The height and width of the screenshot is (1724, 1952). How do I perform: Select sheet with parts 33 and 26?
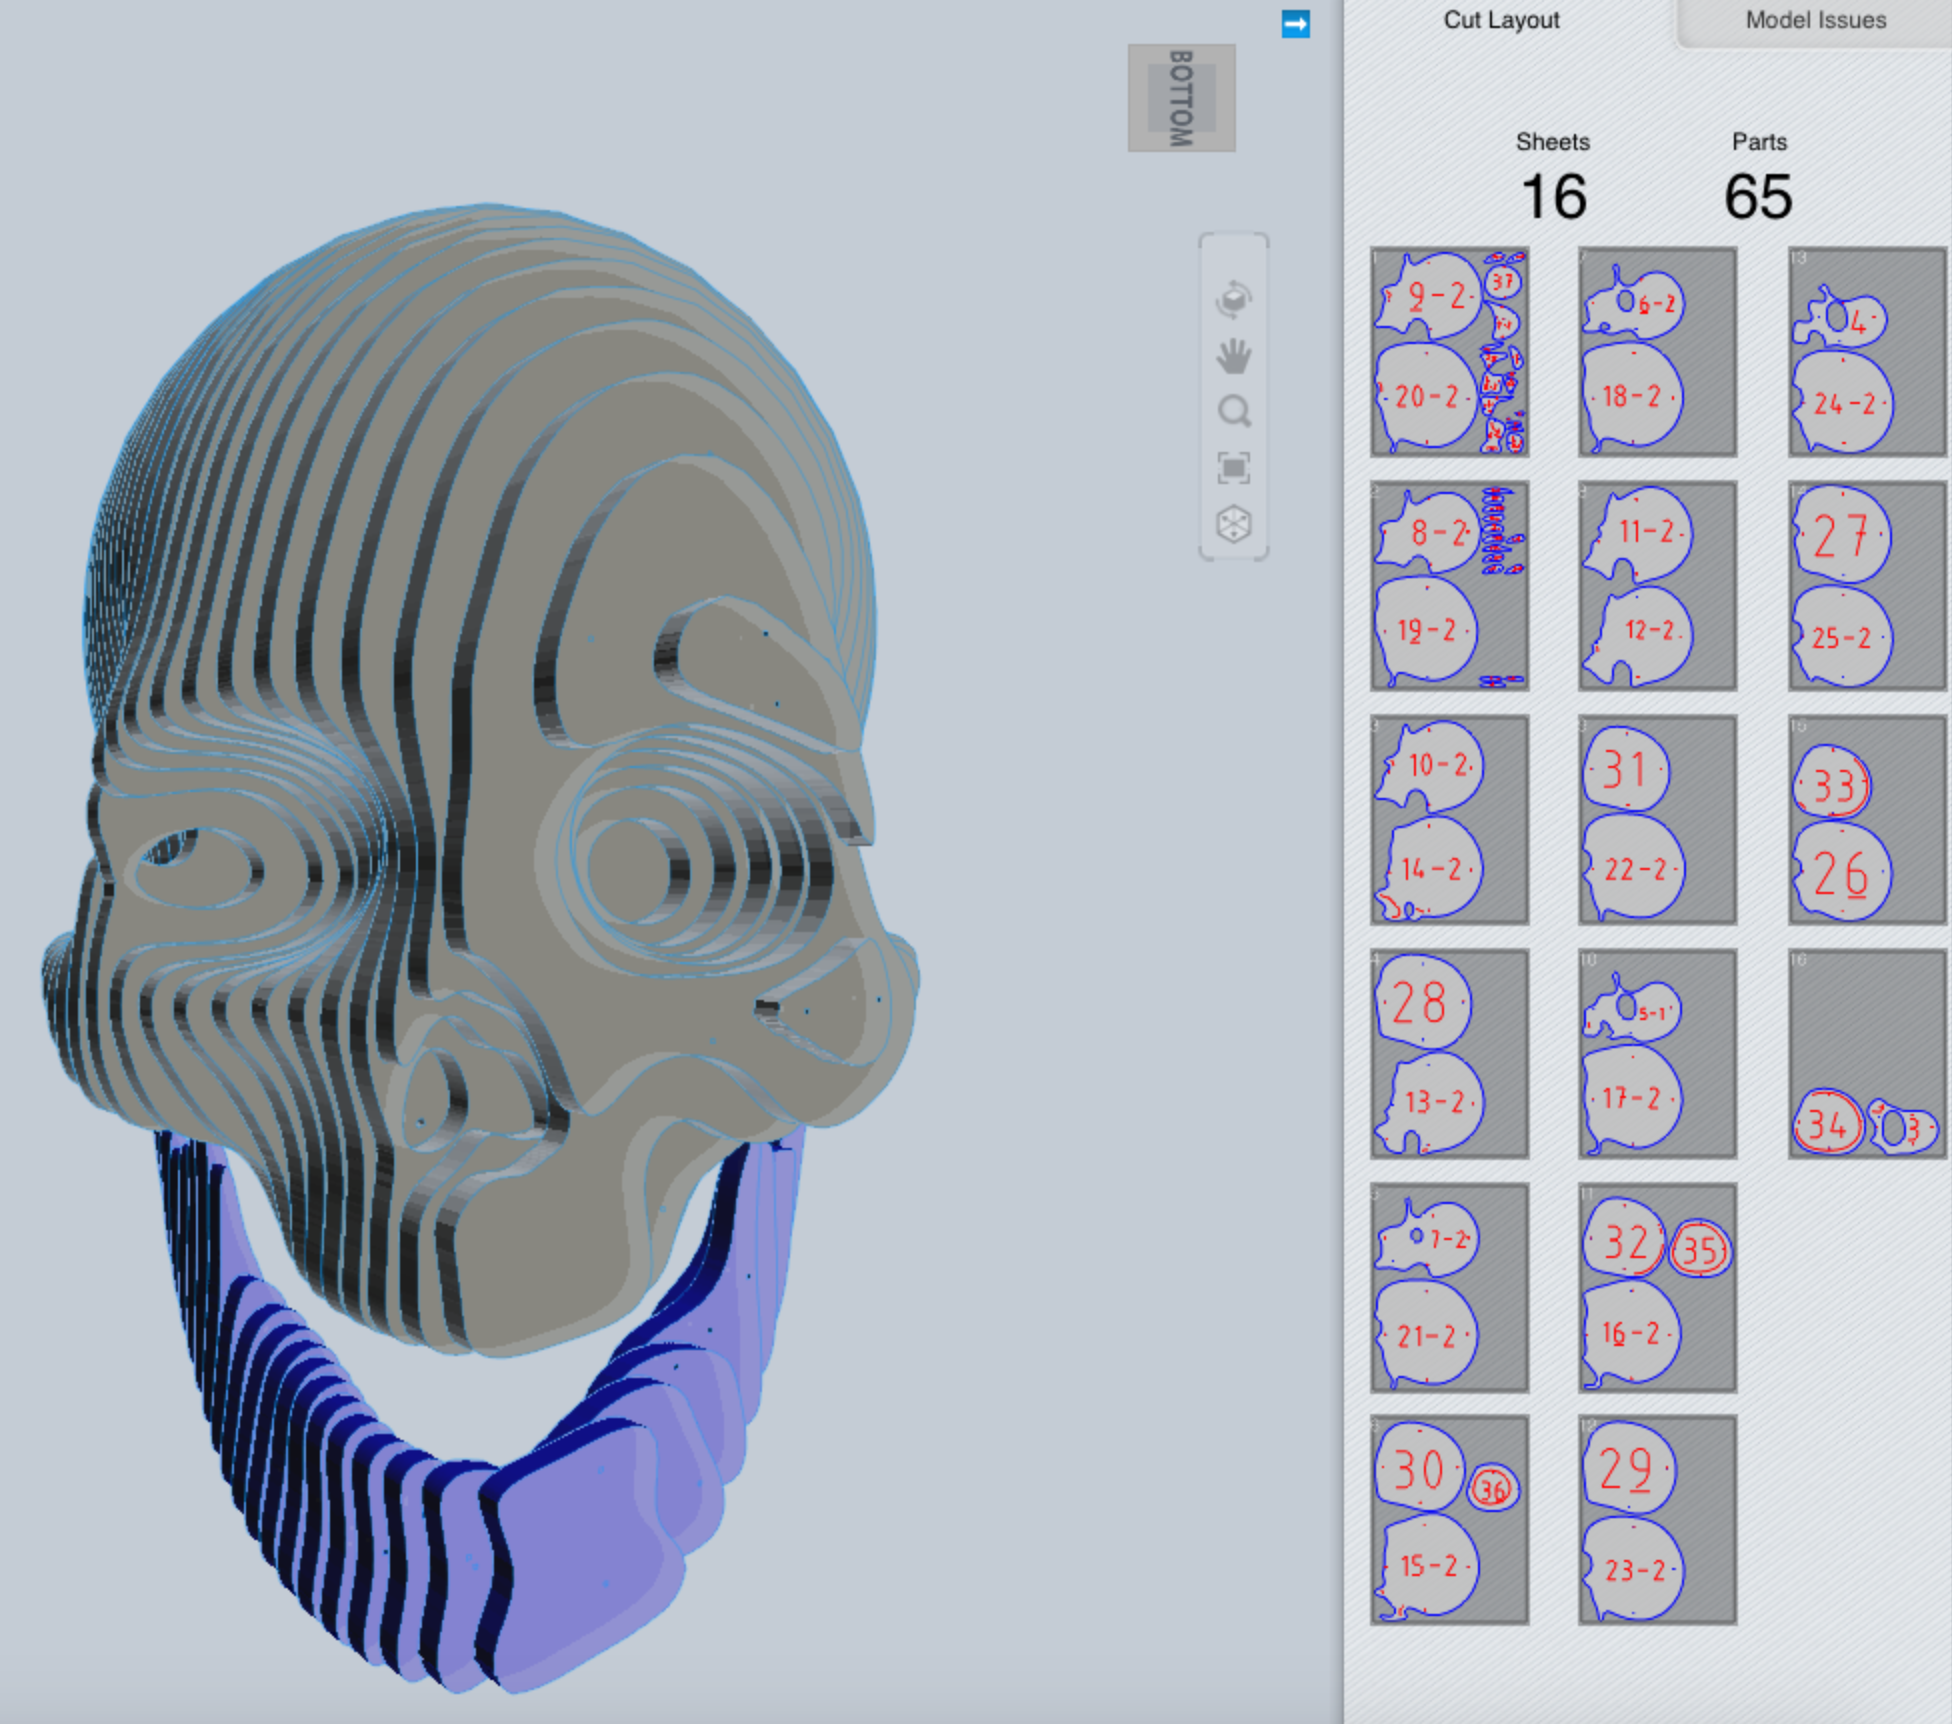[1866, 819]
